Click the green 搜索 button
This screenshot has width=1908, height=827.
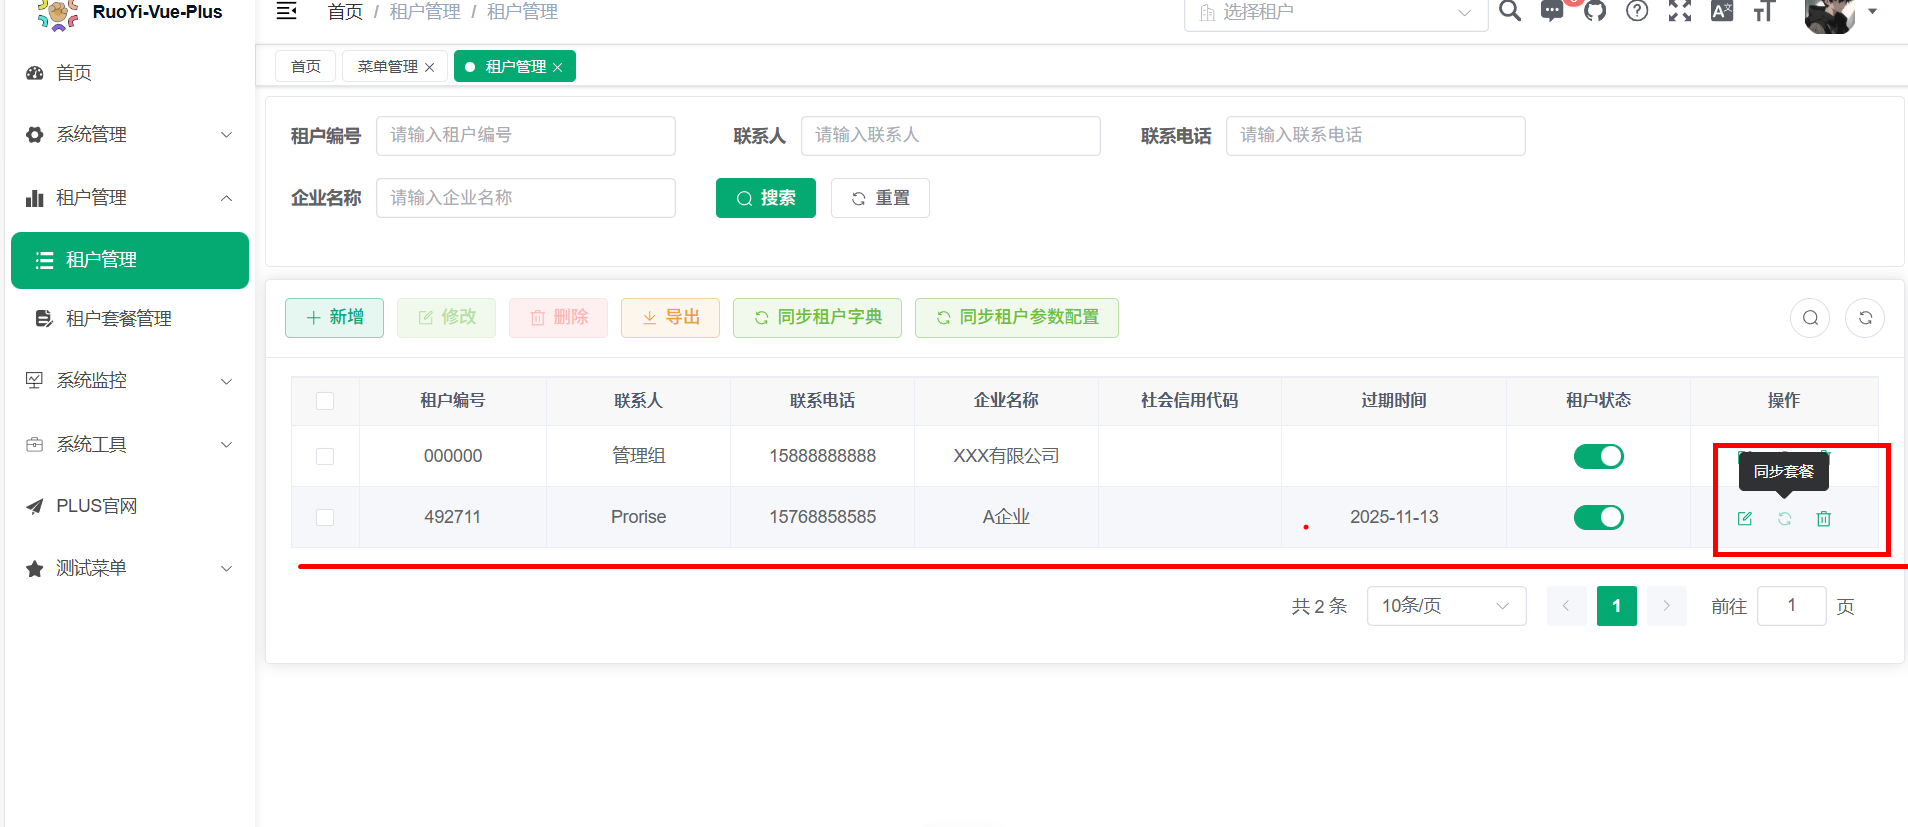coord(766,198)
